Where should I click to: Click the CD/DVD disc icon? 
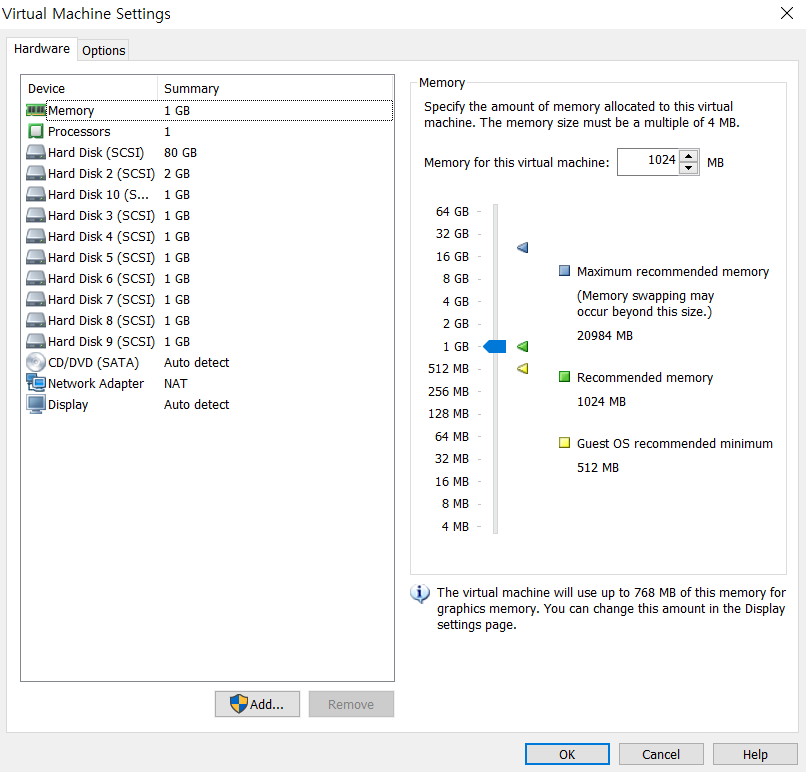35,362
